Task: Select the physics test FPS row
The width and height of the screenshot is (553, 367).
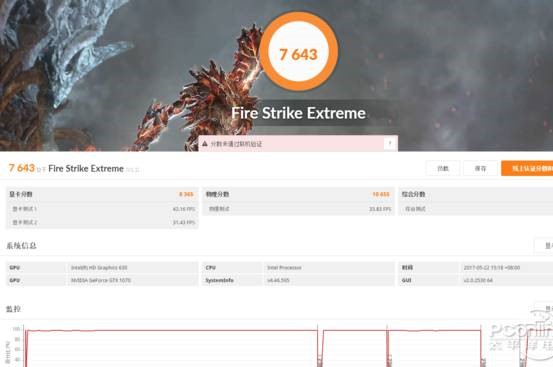Action: (298, 209)
